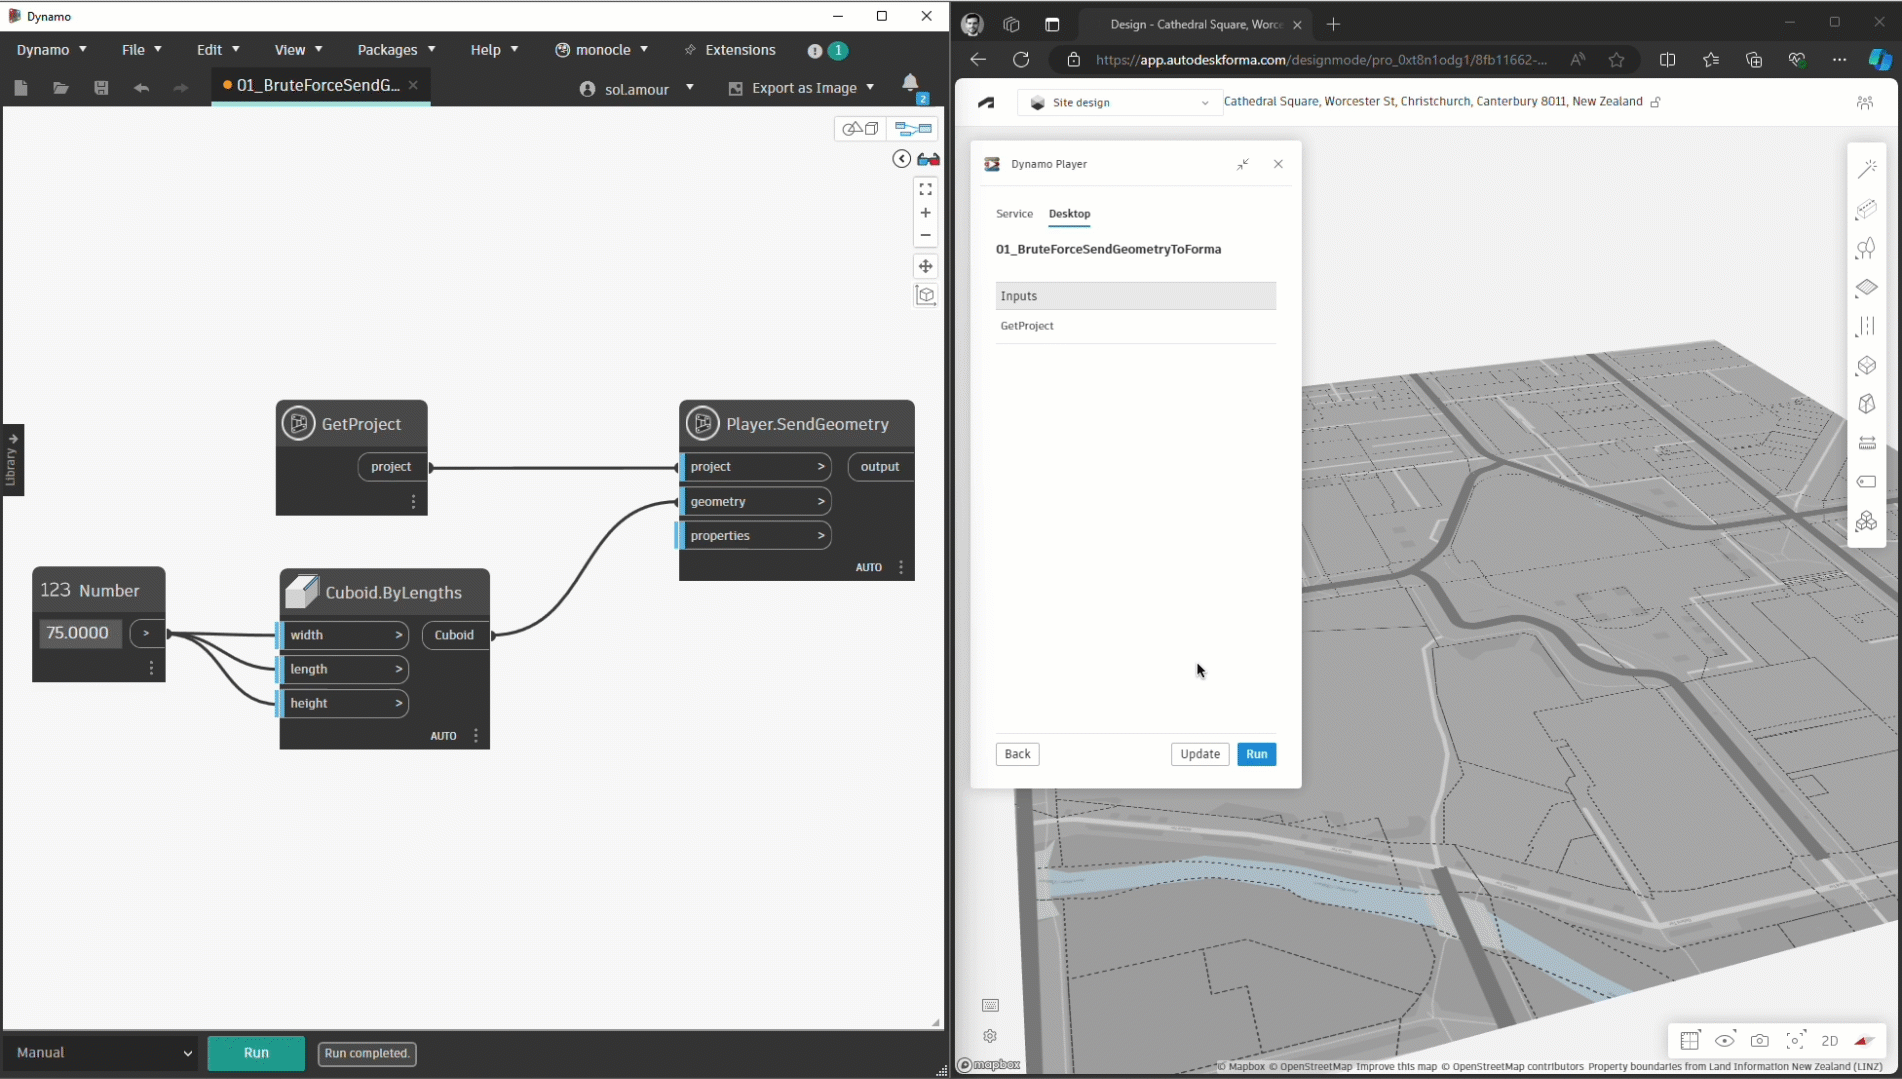This screenshot has height=1079, width=1902.
Task: Click the camera screenshot icon in Forma
Action: (x=1759, y=1041)
